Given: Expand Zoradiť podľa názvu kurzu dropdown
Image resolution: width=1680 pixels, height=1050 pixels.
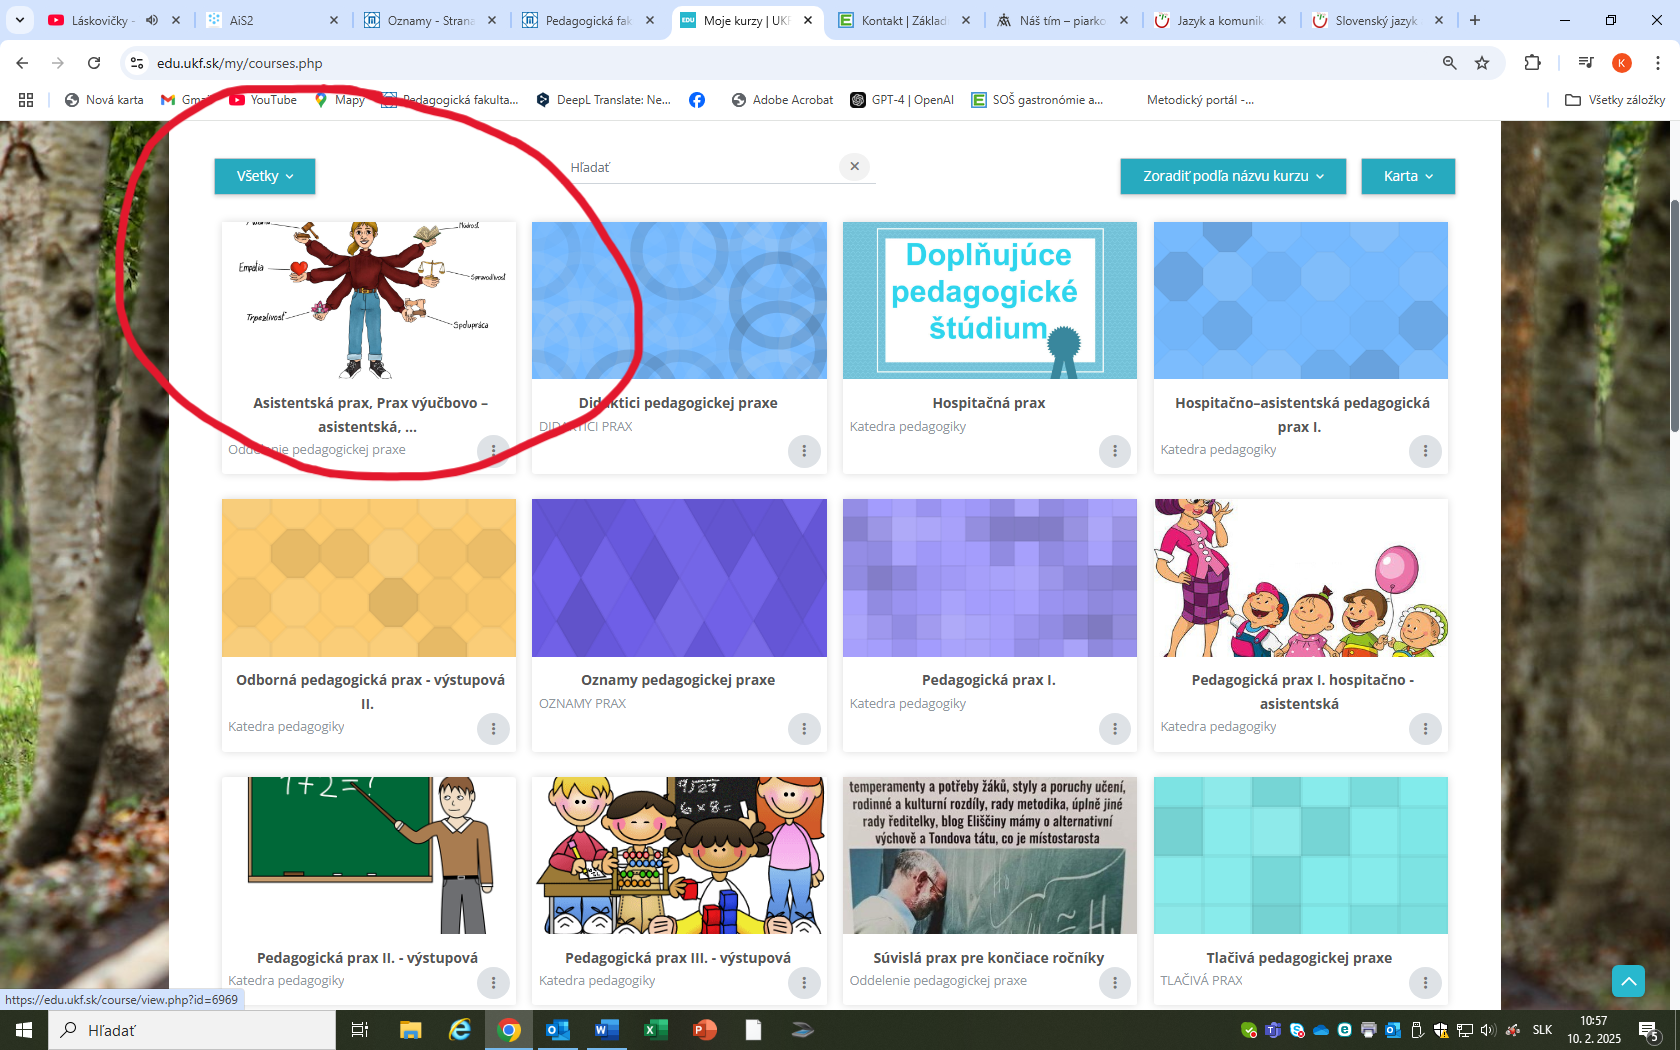Looking at the screenshot, I should coord(1233,176).
